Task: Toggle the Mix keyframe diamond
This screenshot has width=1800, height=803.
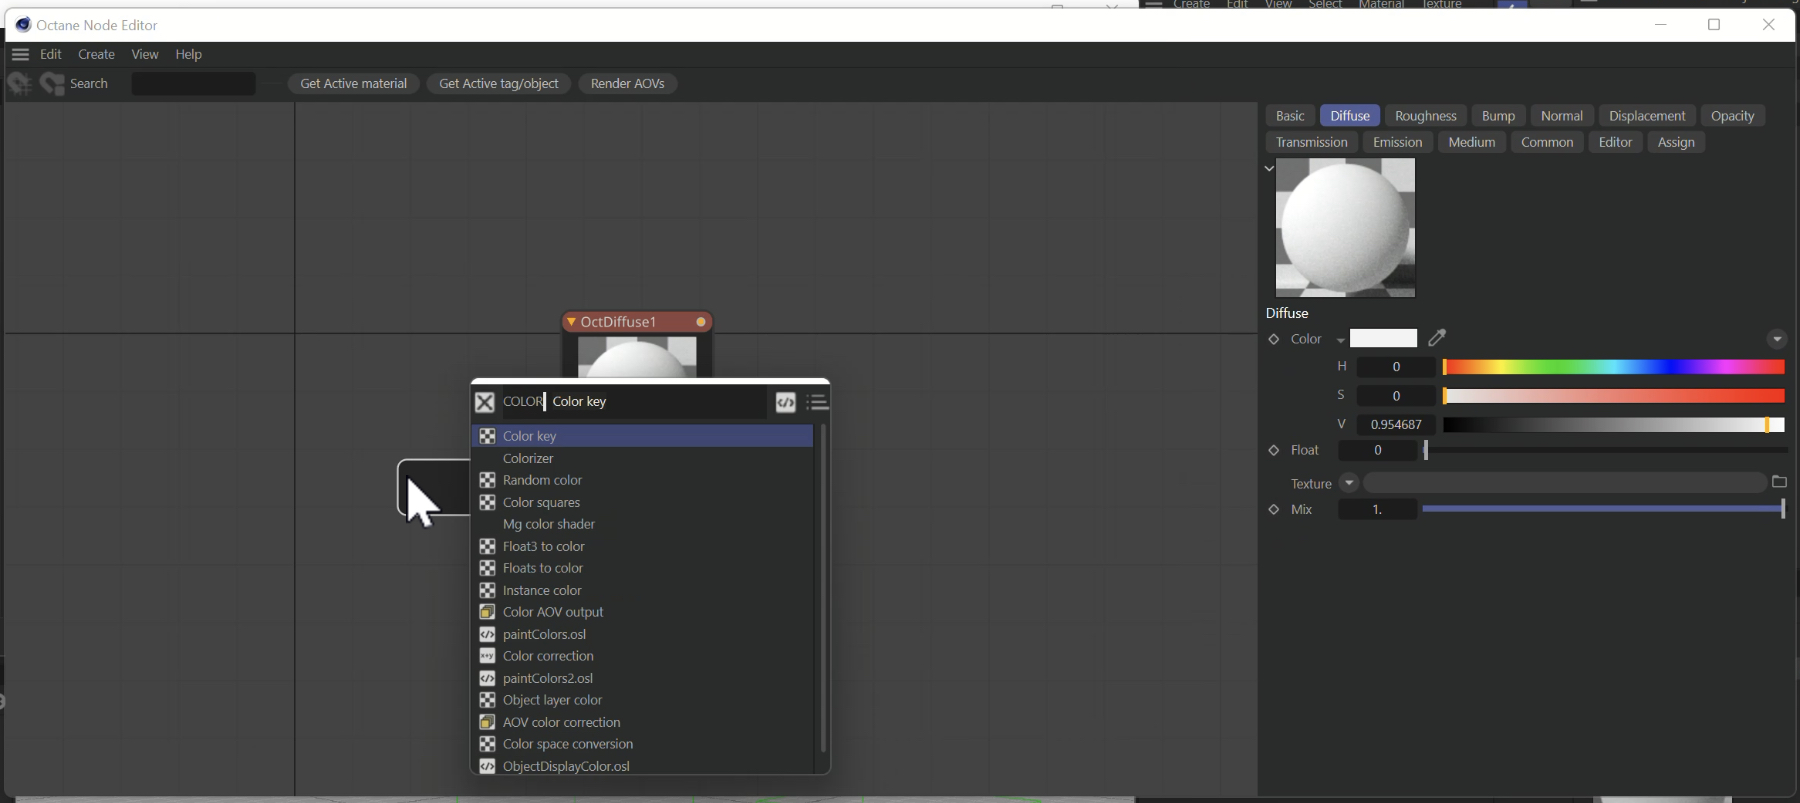Action: (x=1274, y=509)
